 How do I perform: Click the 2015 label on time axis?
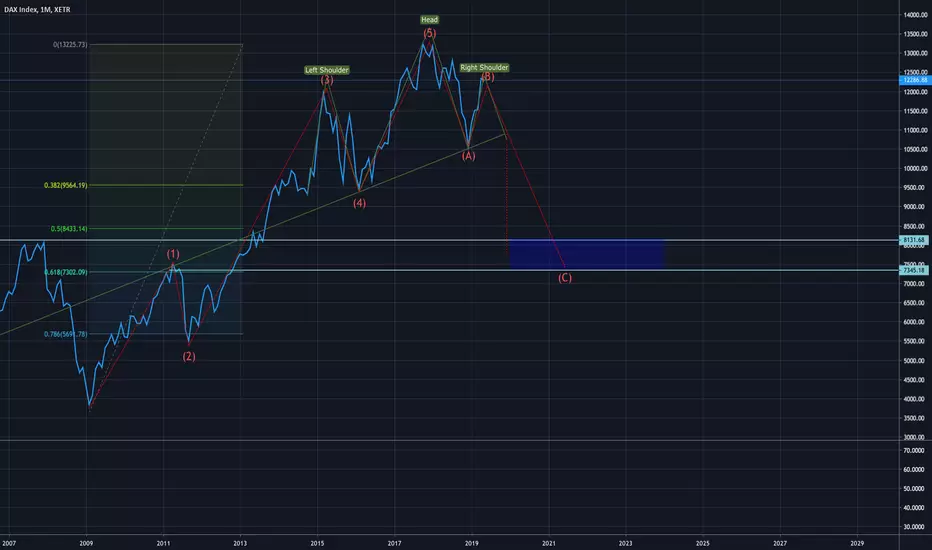click(317, 543)
